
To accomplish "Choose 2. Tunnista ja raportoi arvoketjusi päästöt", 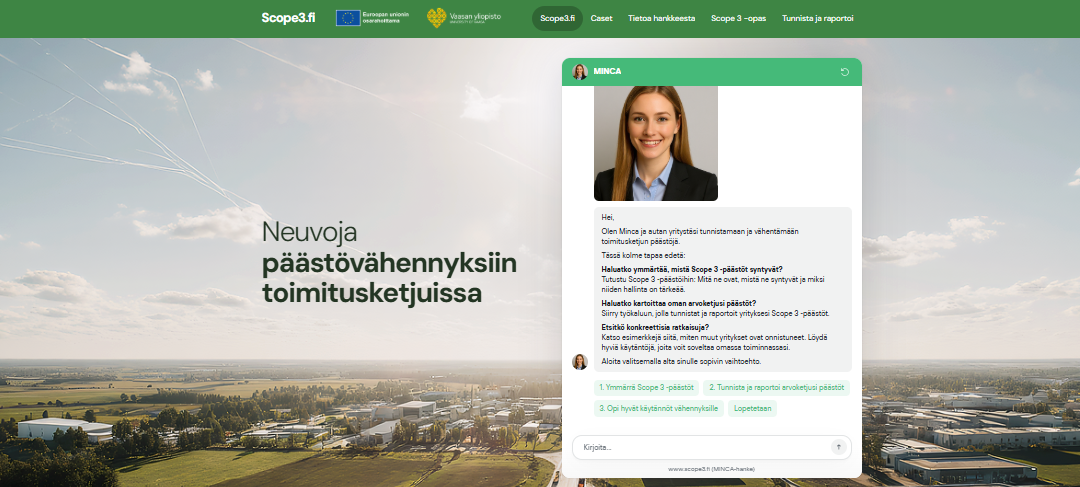I will [x=776, y=388].
